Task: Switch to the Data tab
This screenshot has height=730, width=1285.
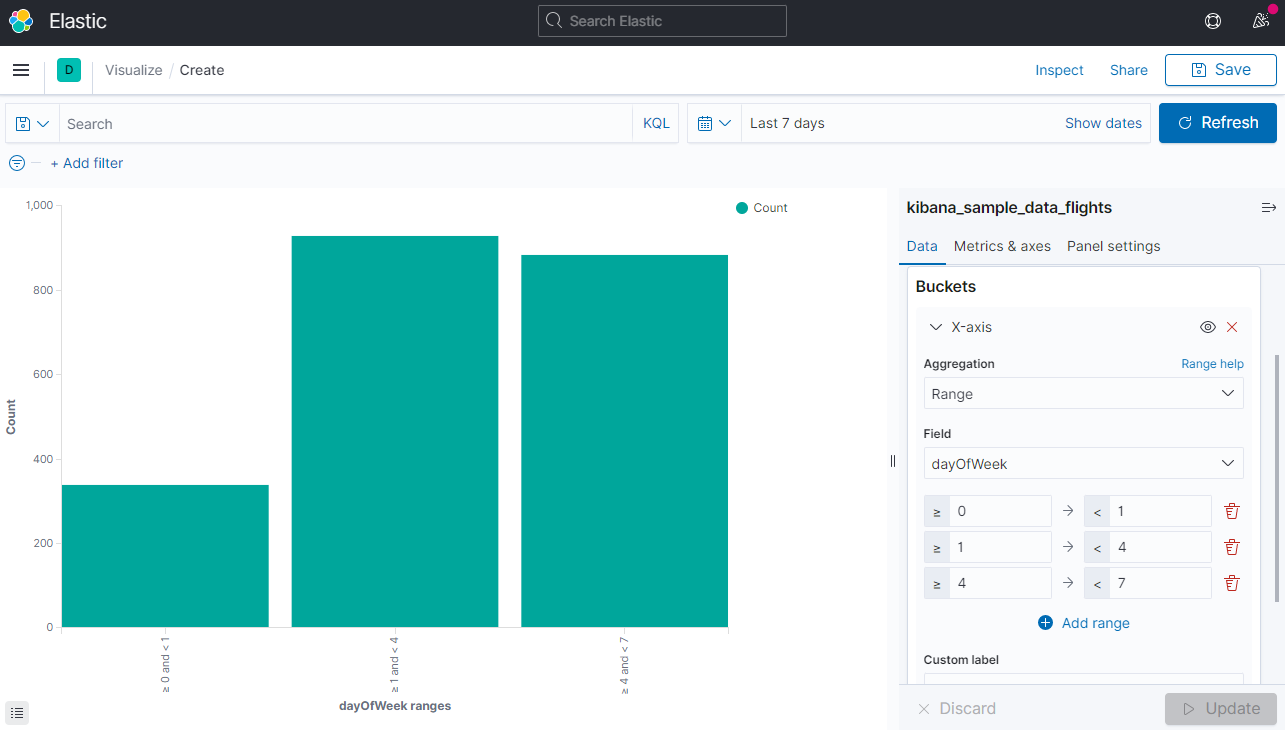Action: (x=922, y=246)
